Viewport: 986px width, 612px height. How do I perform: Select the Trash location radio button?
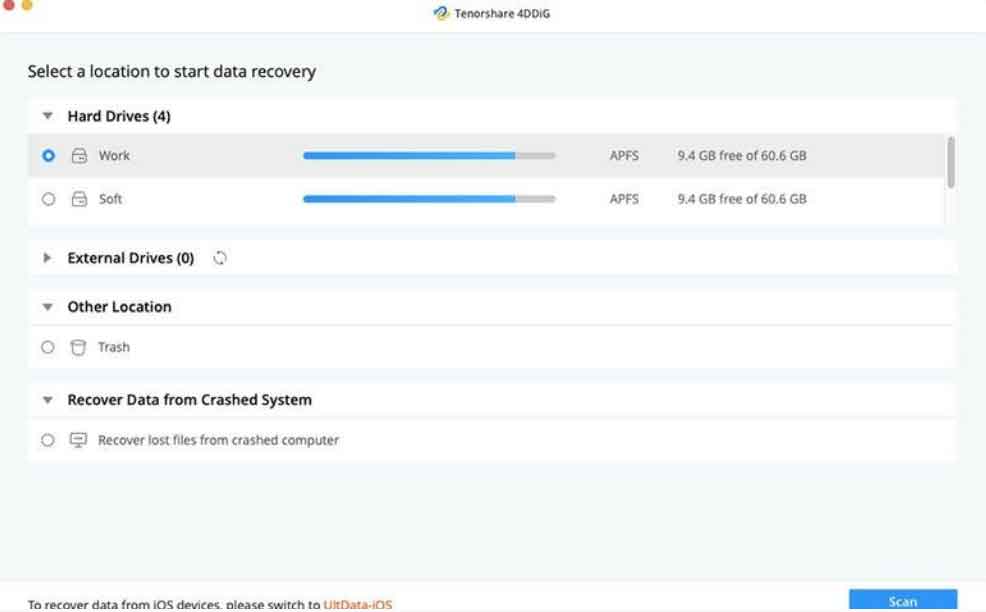[x=48, y=347]
